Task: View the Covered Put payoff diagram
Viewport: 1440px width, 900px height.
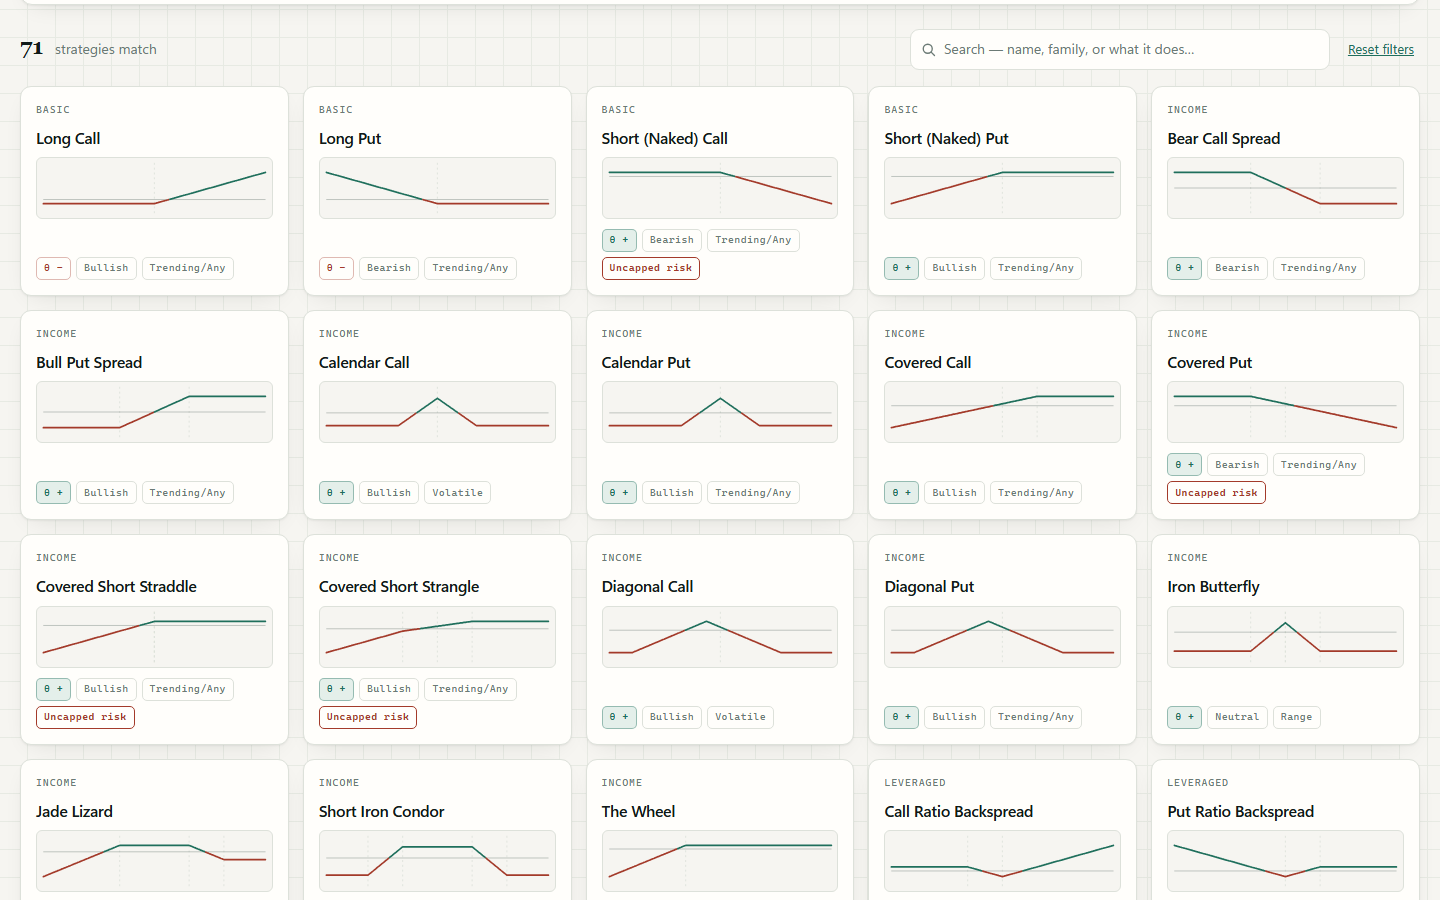Action: [x=1285, y=412]
